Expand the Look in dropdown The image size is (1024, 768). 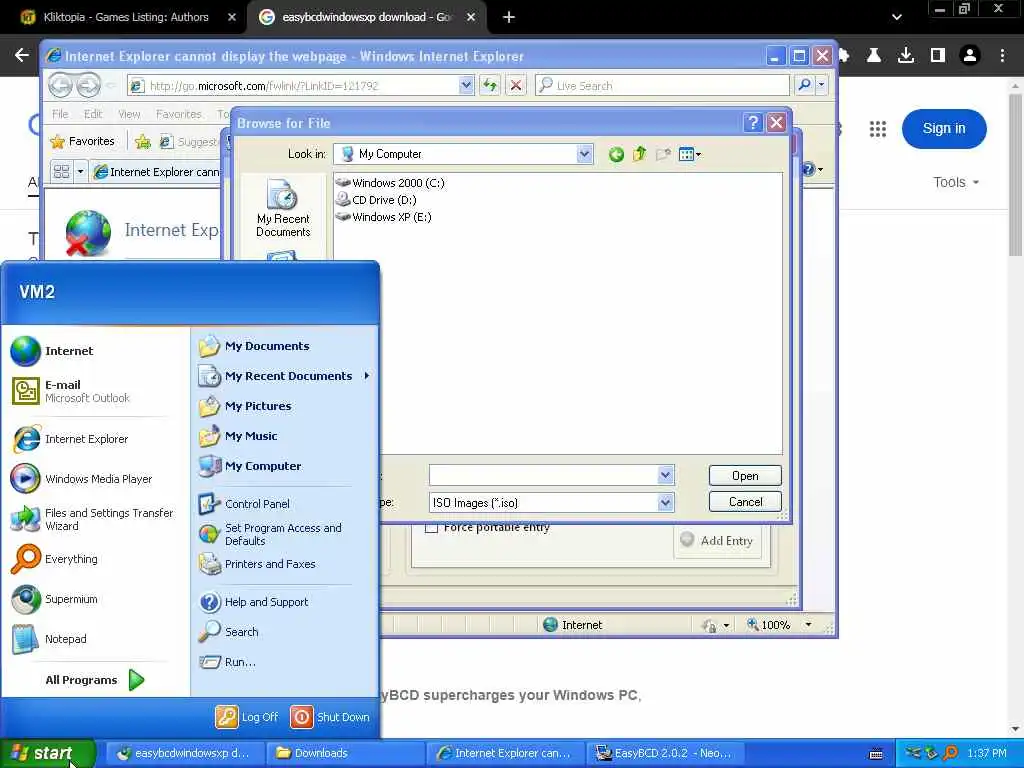pyautogui.click(x=584, y=154)
